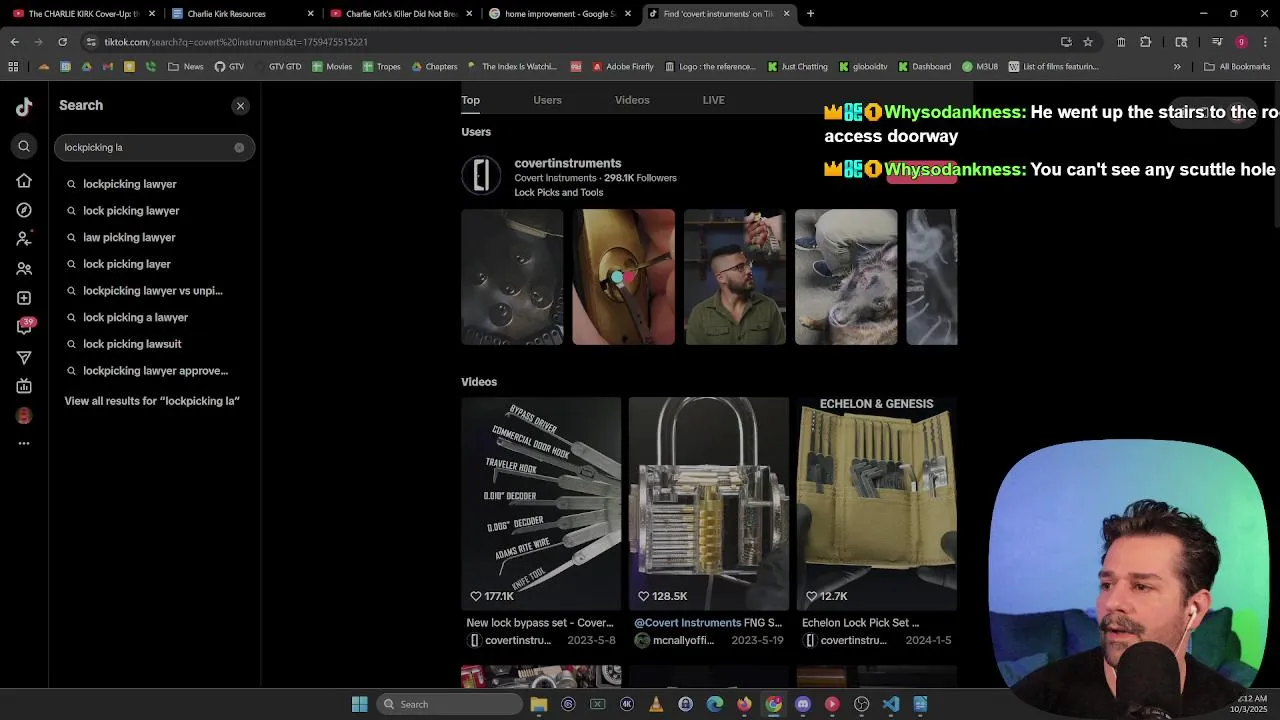Clear the search box text with the x icon

pyautogui.click(x=239, y=147)
